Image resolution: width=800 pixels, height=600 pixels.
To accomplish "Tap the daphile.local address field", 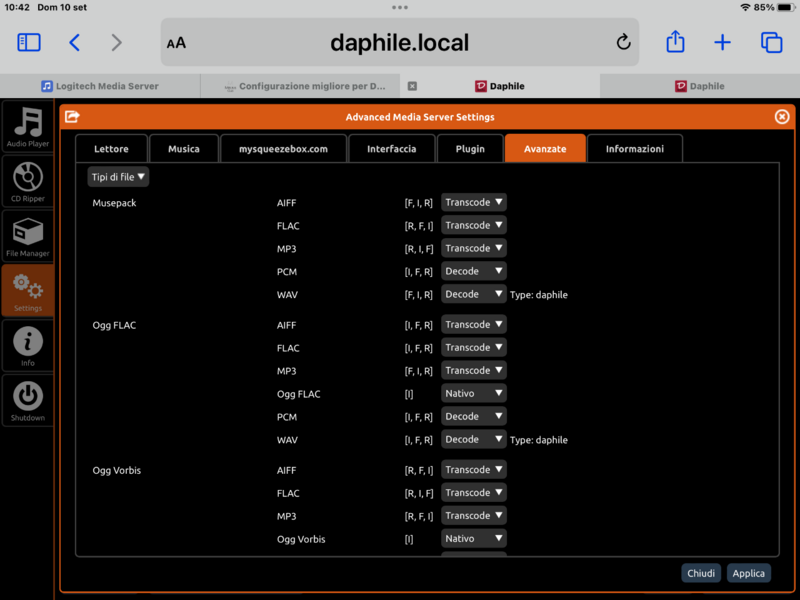I will [x=399, y=42].
